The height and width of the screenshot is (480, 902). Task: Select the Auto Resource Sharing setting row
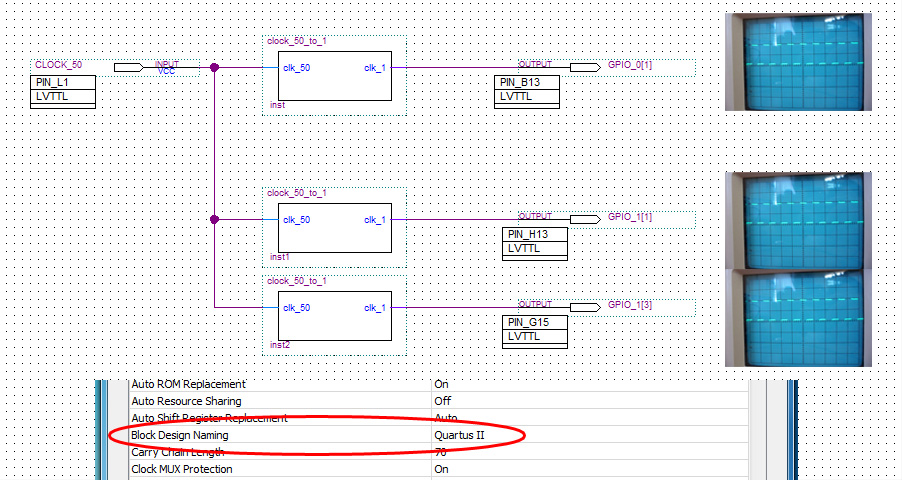[438, 401]
